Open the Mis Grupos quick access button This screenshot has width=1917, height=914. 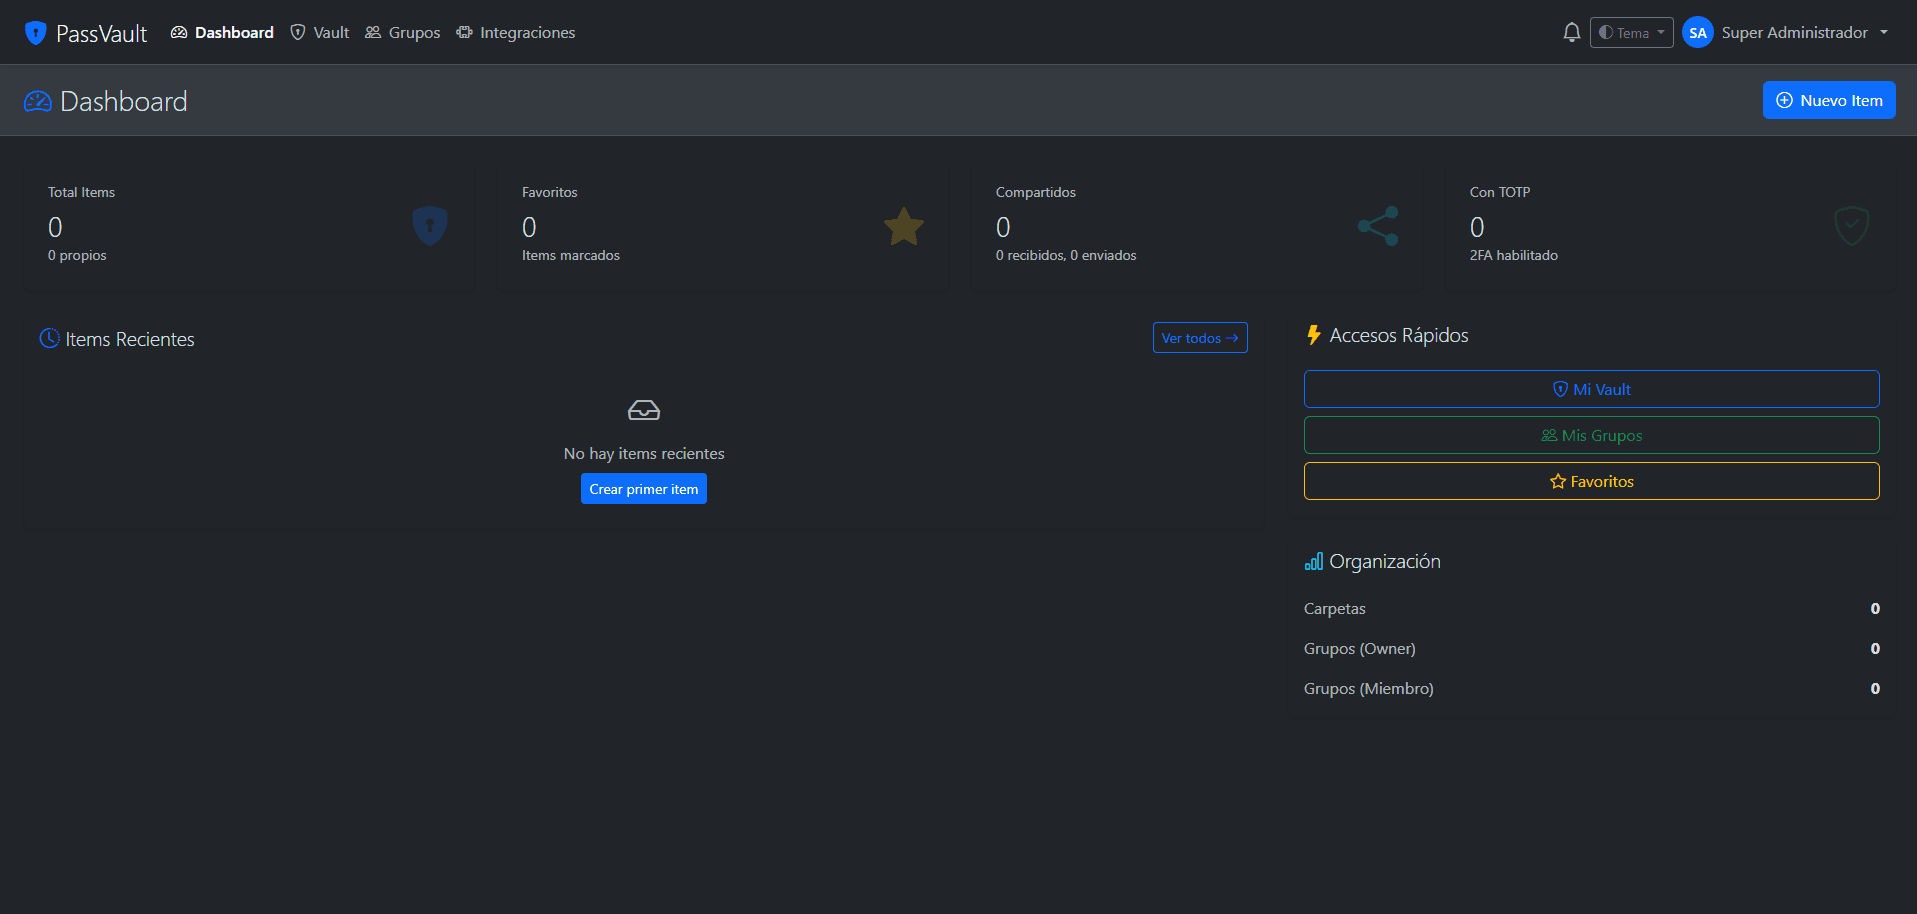pyautogui.click(x=1591, y=435)
